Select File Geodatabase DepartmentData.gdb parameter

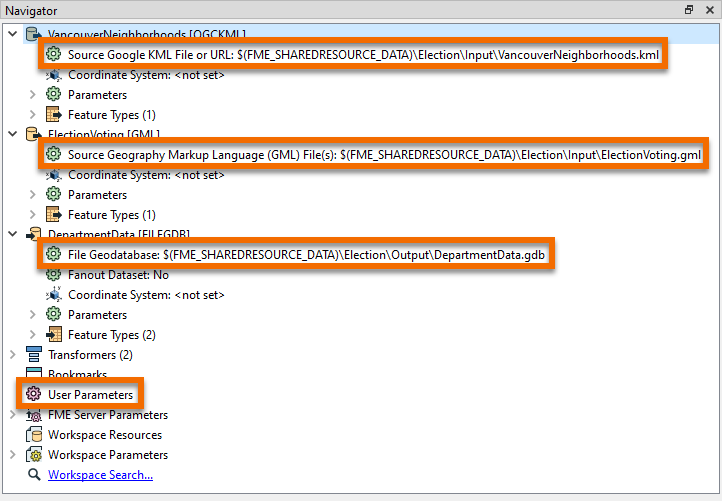(x=306, y=255)
